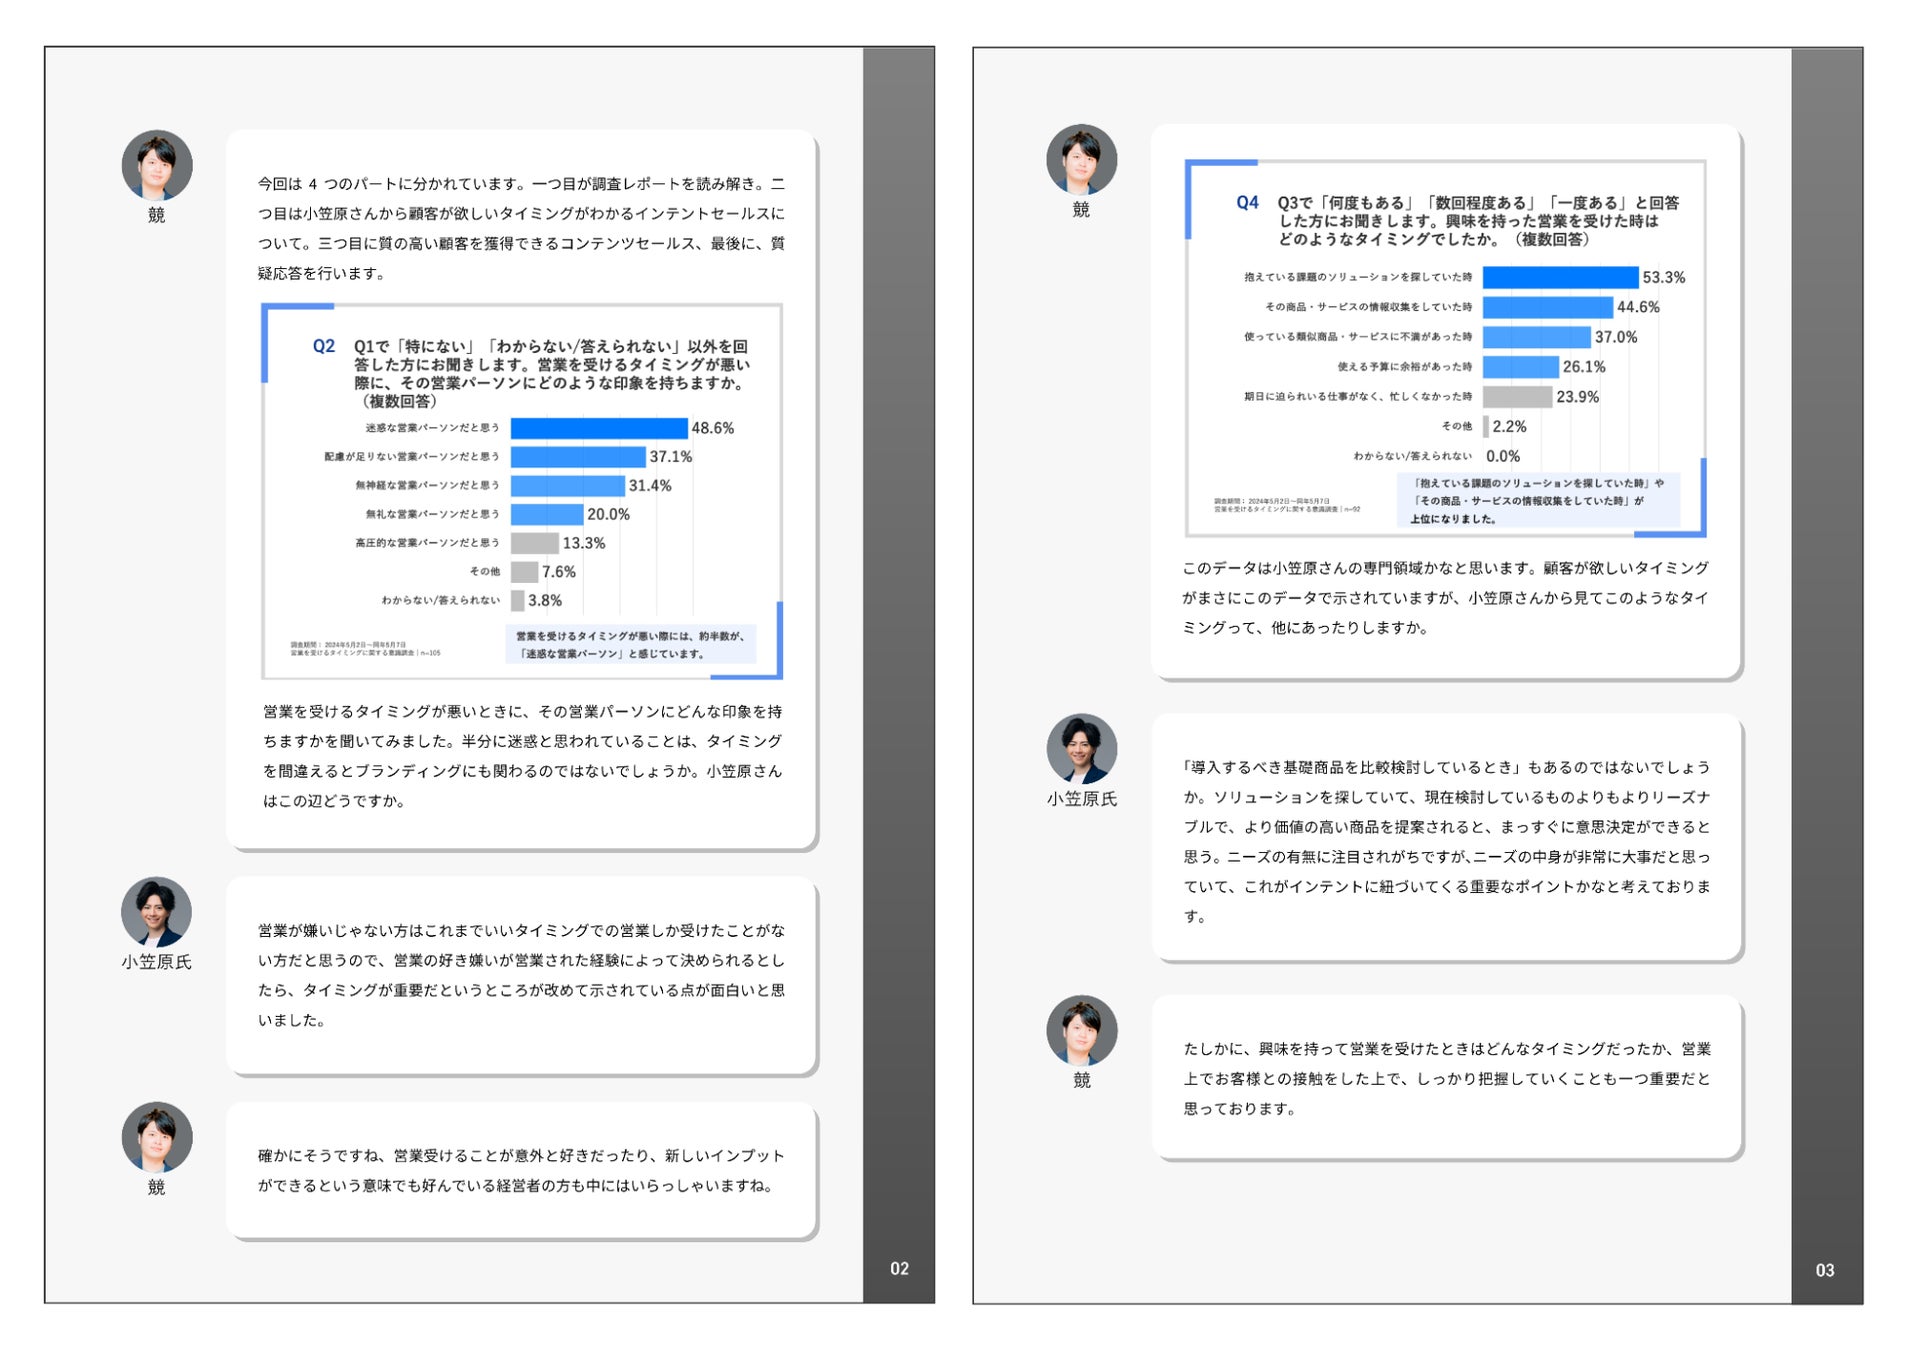The width and height of the screenshot is (1907, 1350).
Task: Click the 競 avatar beside the たしかに、興味を持って message
Action: tap(1082, 1030)
